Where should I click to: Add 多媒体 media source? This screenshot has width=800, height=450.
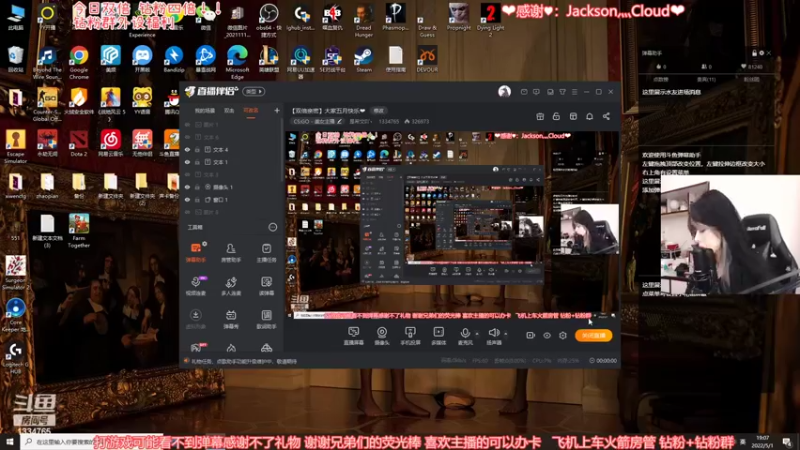[x=438, y=336]
